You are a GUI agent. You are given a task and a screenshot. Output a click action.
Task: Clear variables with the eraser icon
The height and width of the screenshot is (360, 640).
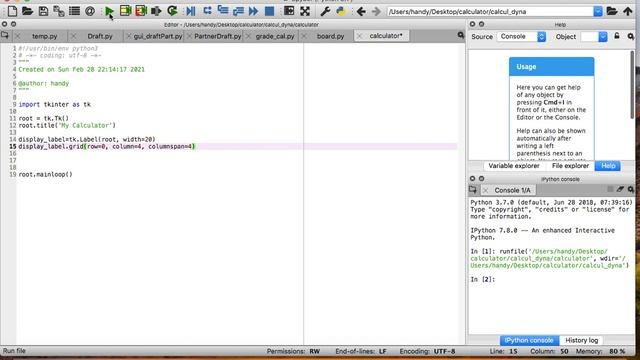point(620,189)
